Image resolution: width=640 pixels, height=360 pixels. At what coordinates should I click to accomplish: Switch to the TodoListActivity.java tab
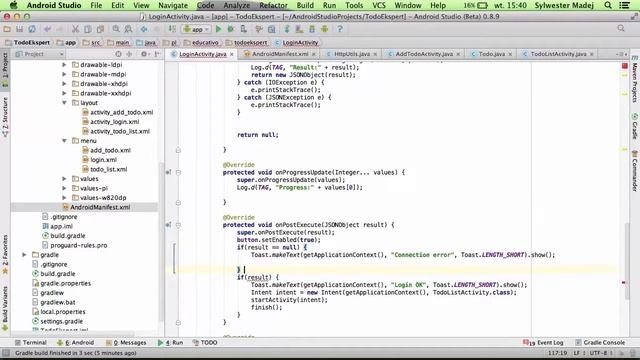click(x=558, y=54)
